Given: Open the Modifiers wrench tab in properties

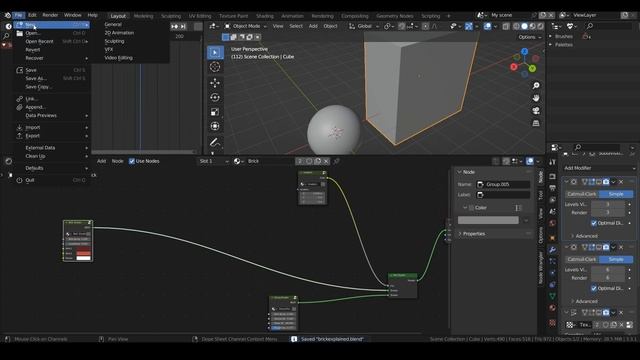Looking at the screenshot, I should coord(552,249).
